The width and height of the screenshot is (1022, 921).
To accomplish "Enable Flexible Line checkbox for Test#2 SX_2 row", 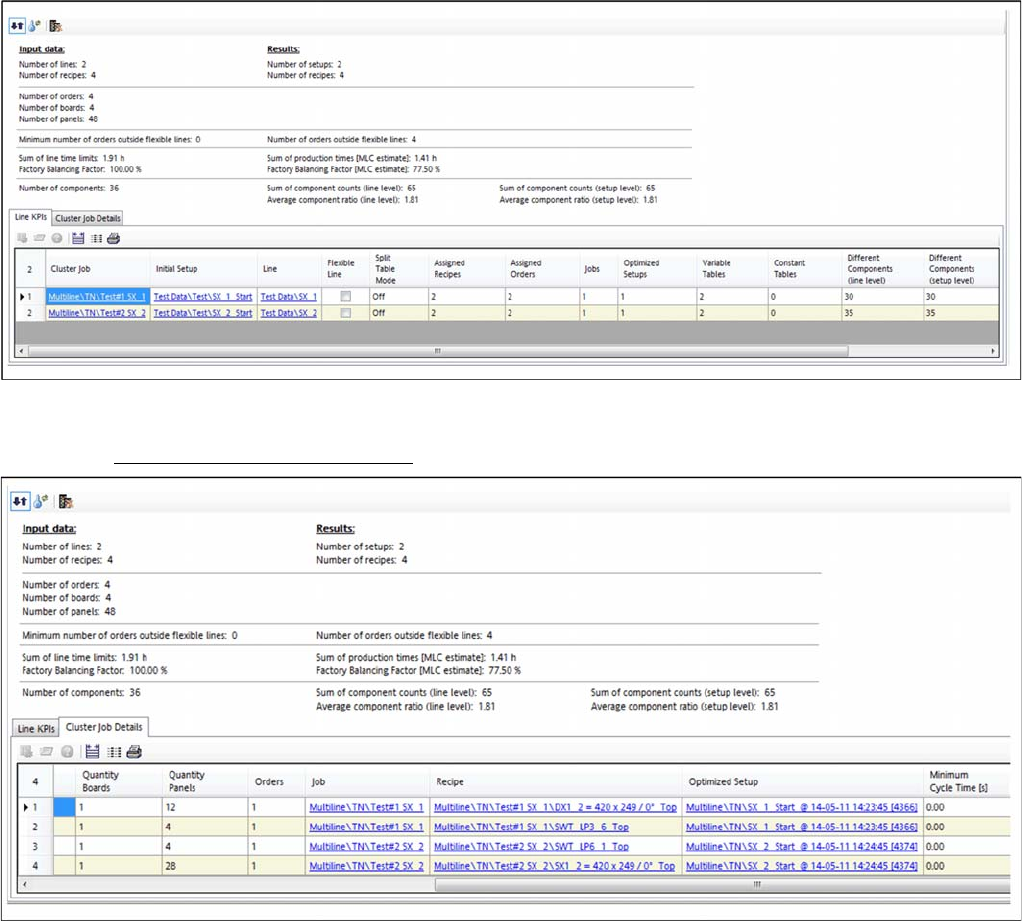I will [345, 313].
